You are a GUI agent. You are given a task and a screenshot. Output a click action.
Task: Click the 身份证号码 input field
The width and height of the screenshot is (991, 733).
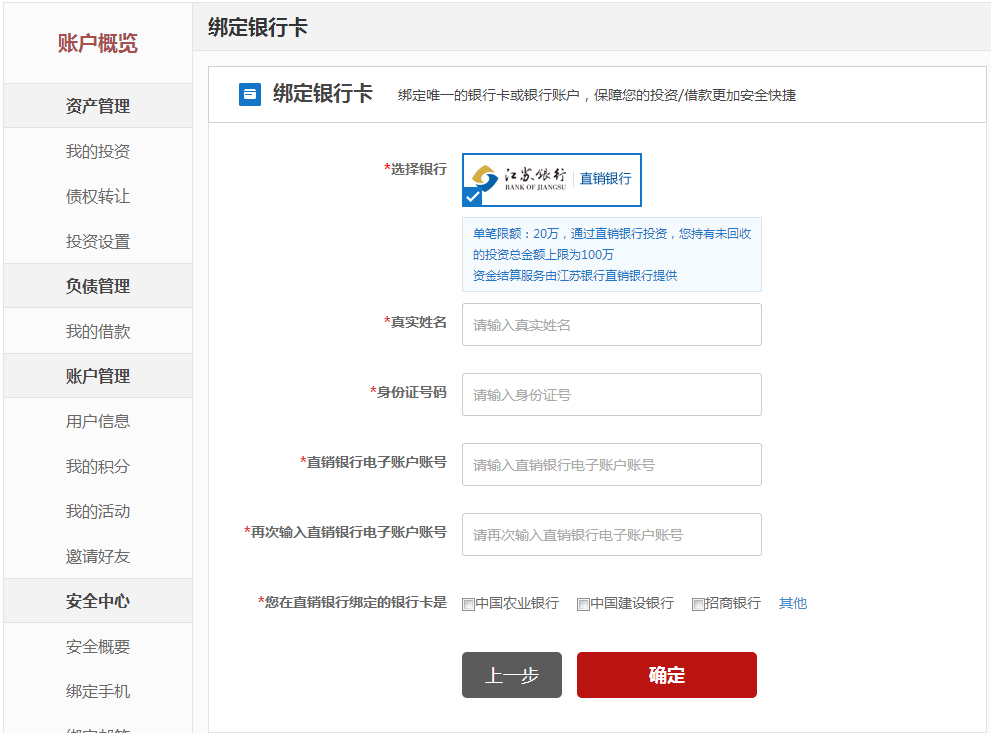point(611,395)
